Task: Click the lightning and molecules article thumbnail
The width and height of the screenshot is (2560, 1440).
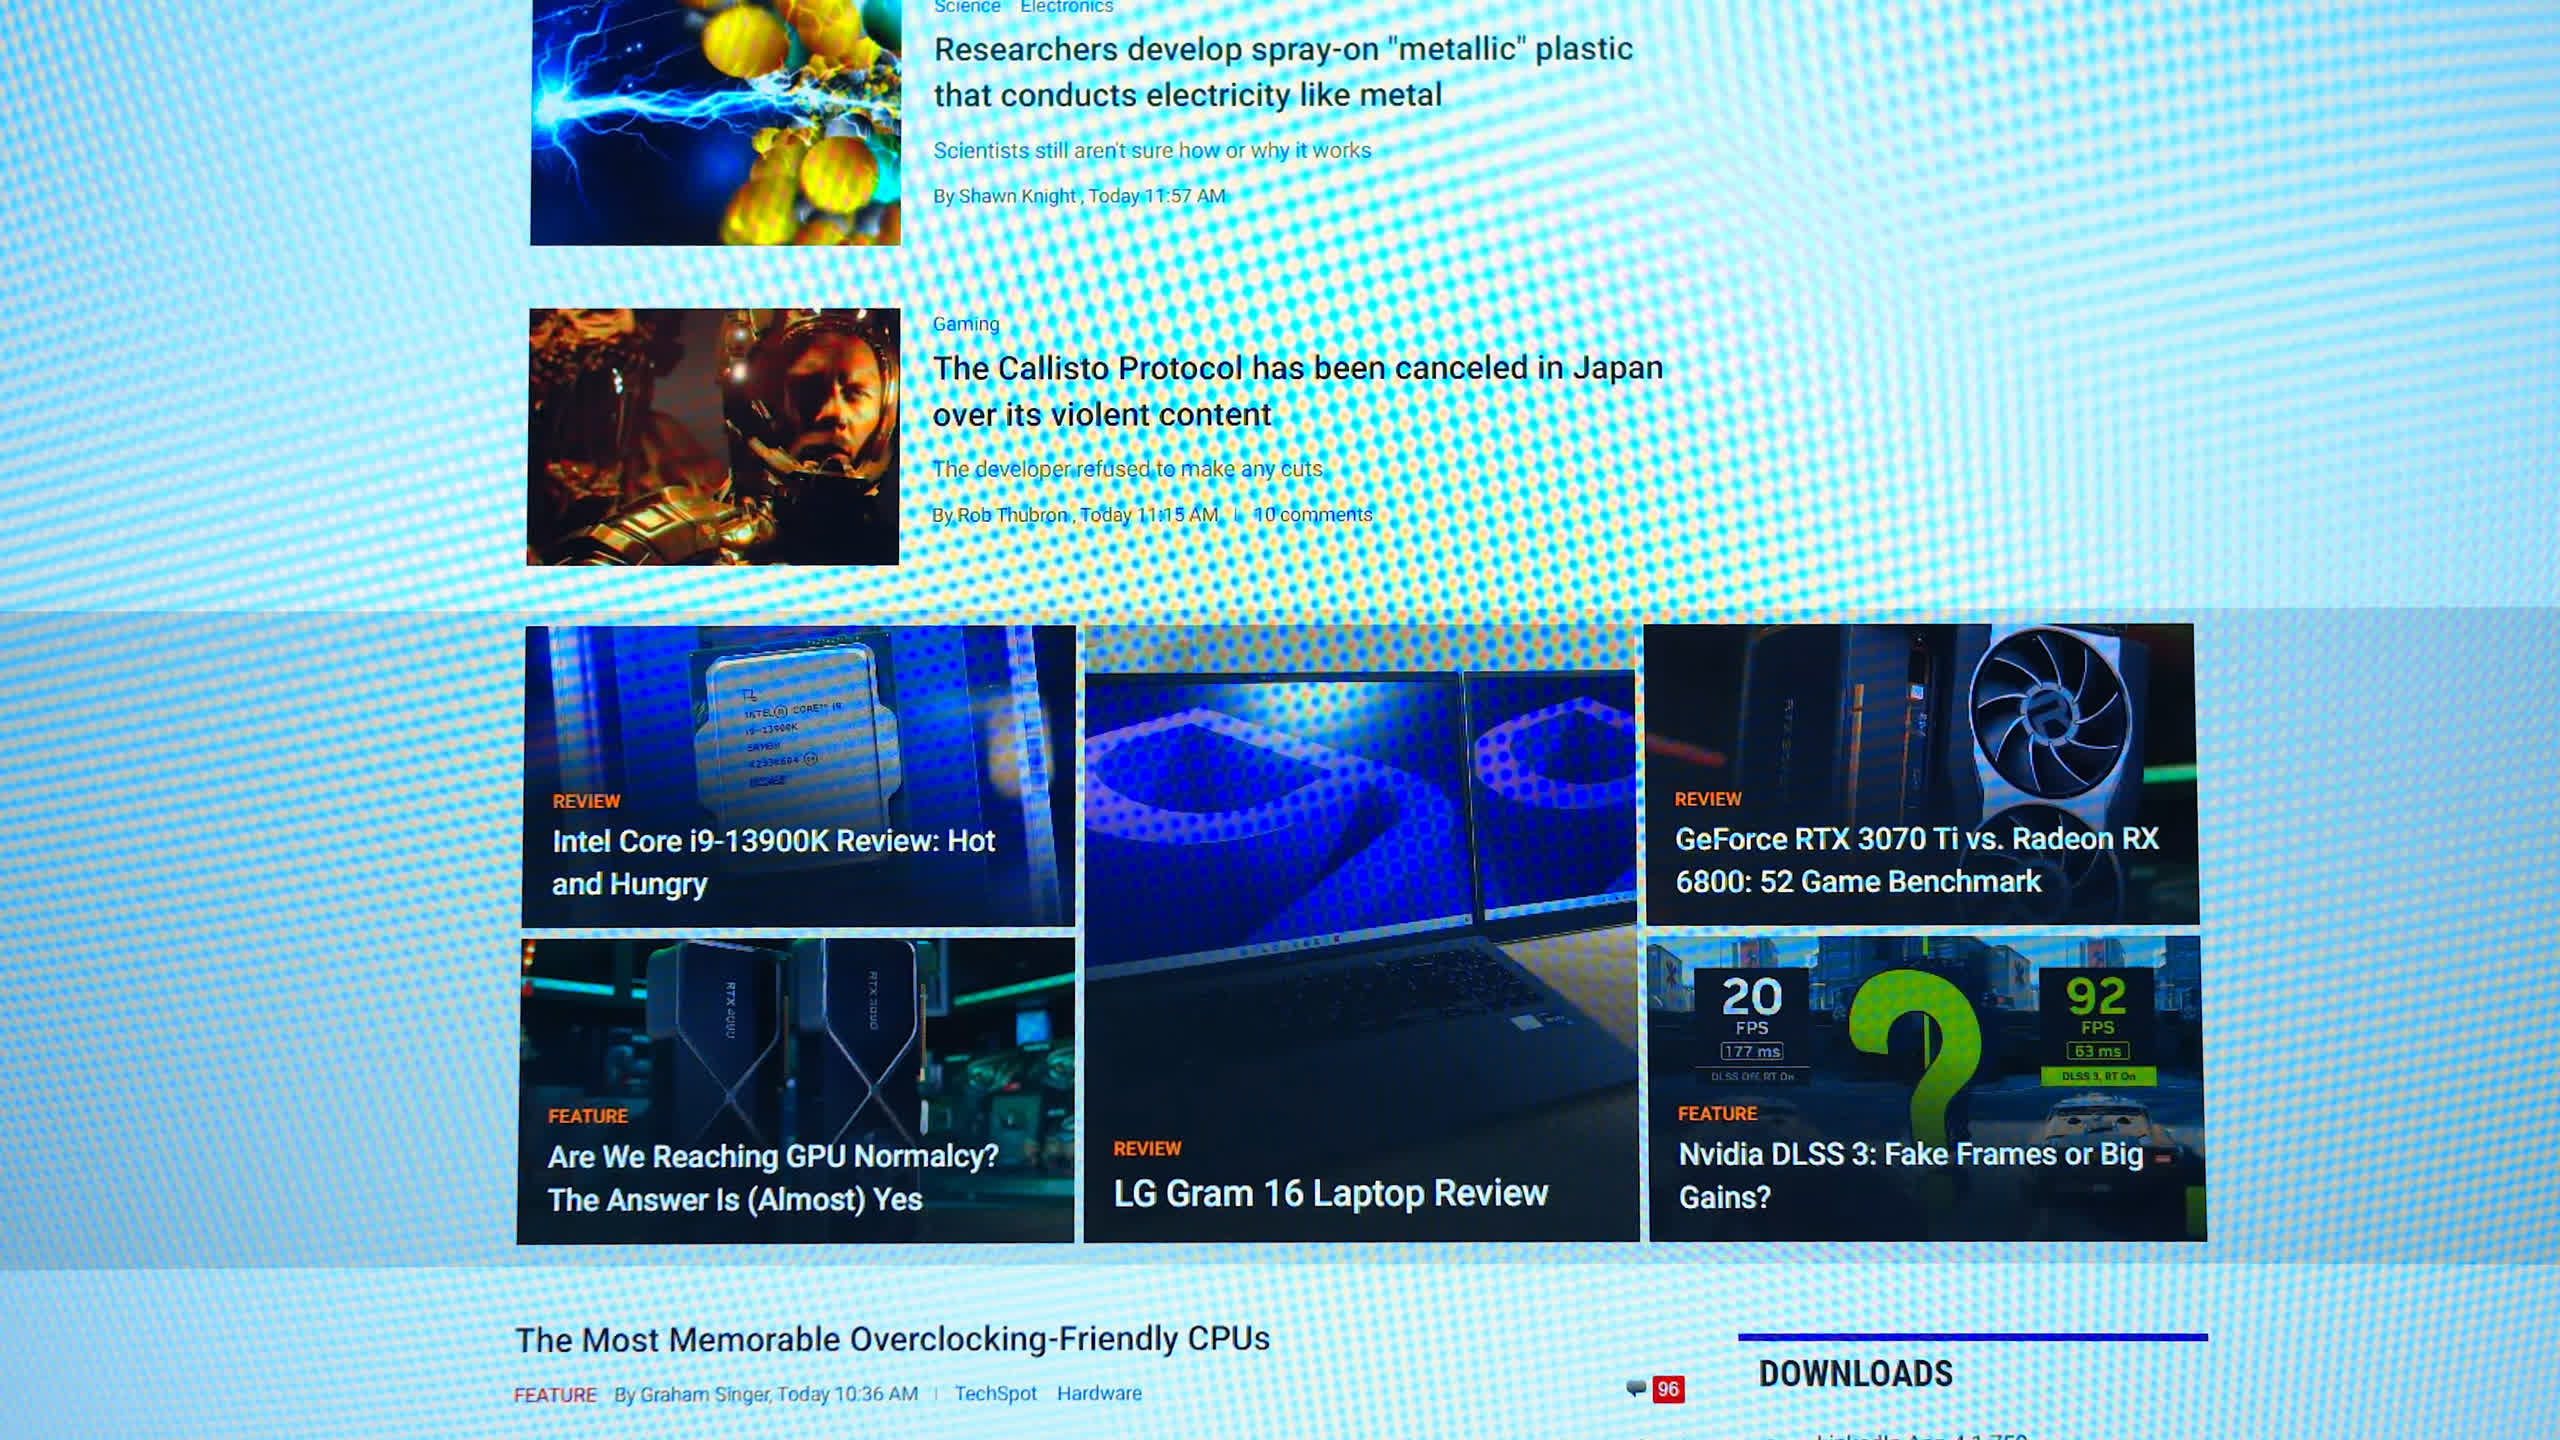Action: coord(715,120)
